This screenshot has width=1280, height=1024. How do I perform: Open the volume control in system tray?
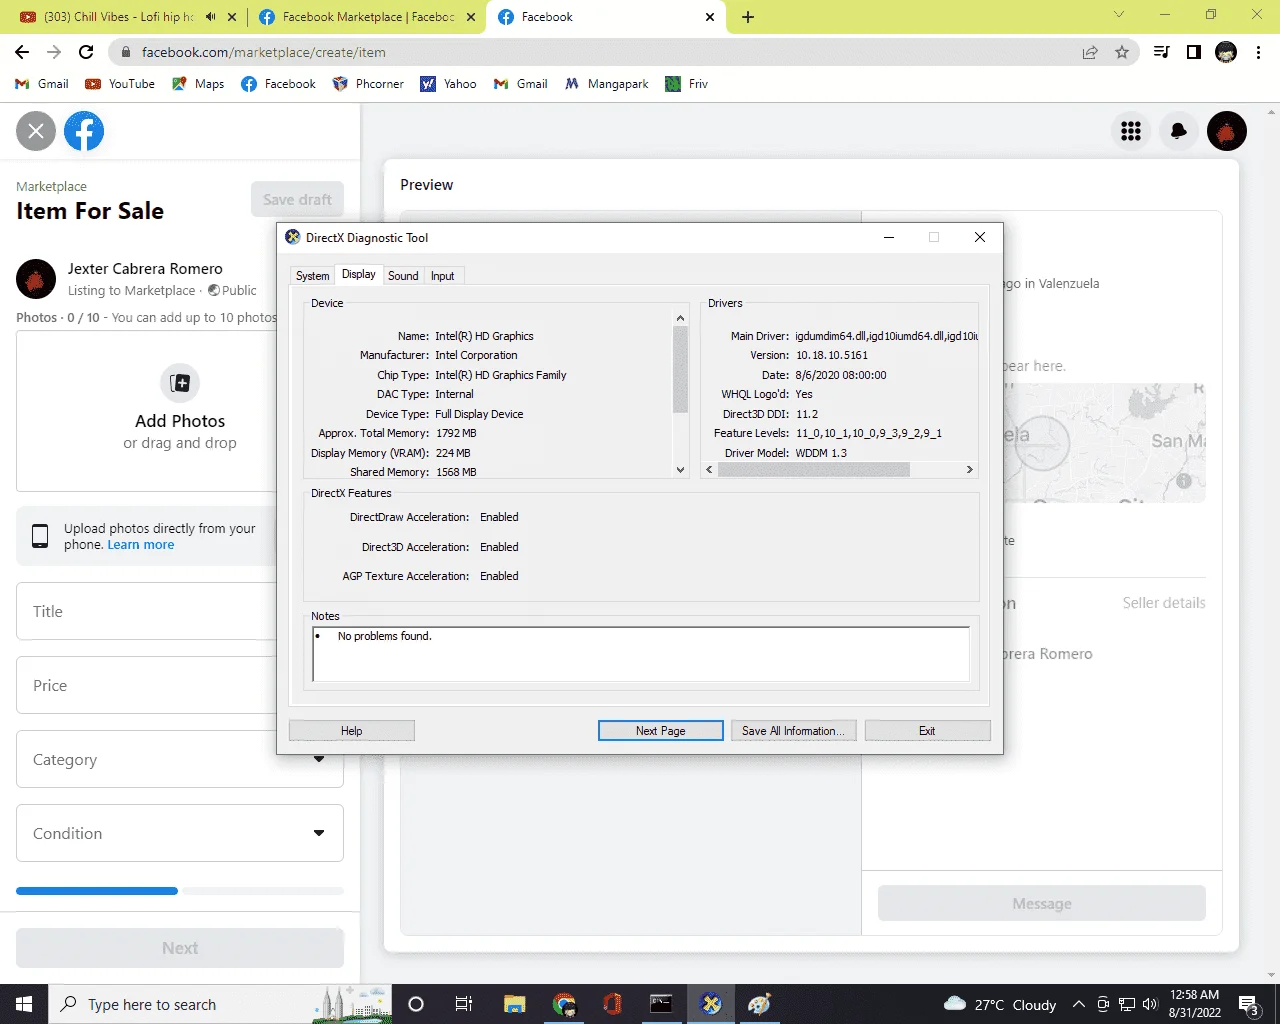click(1150, 1004)
